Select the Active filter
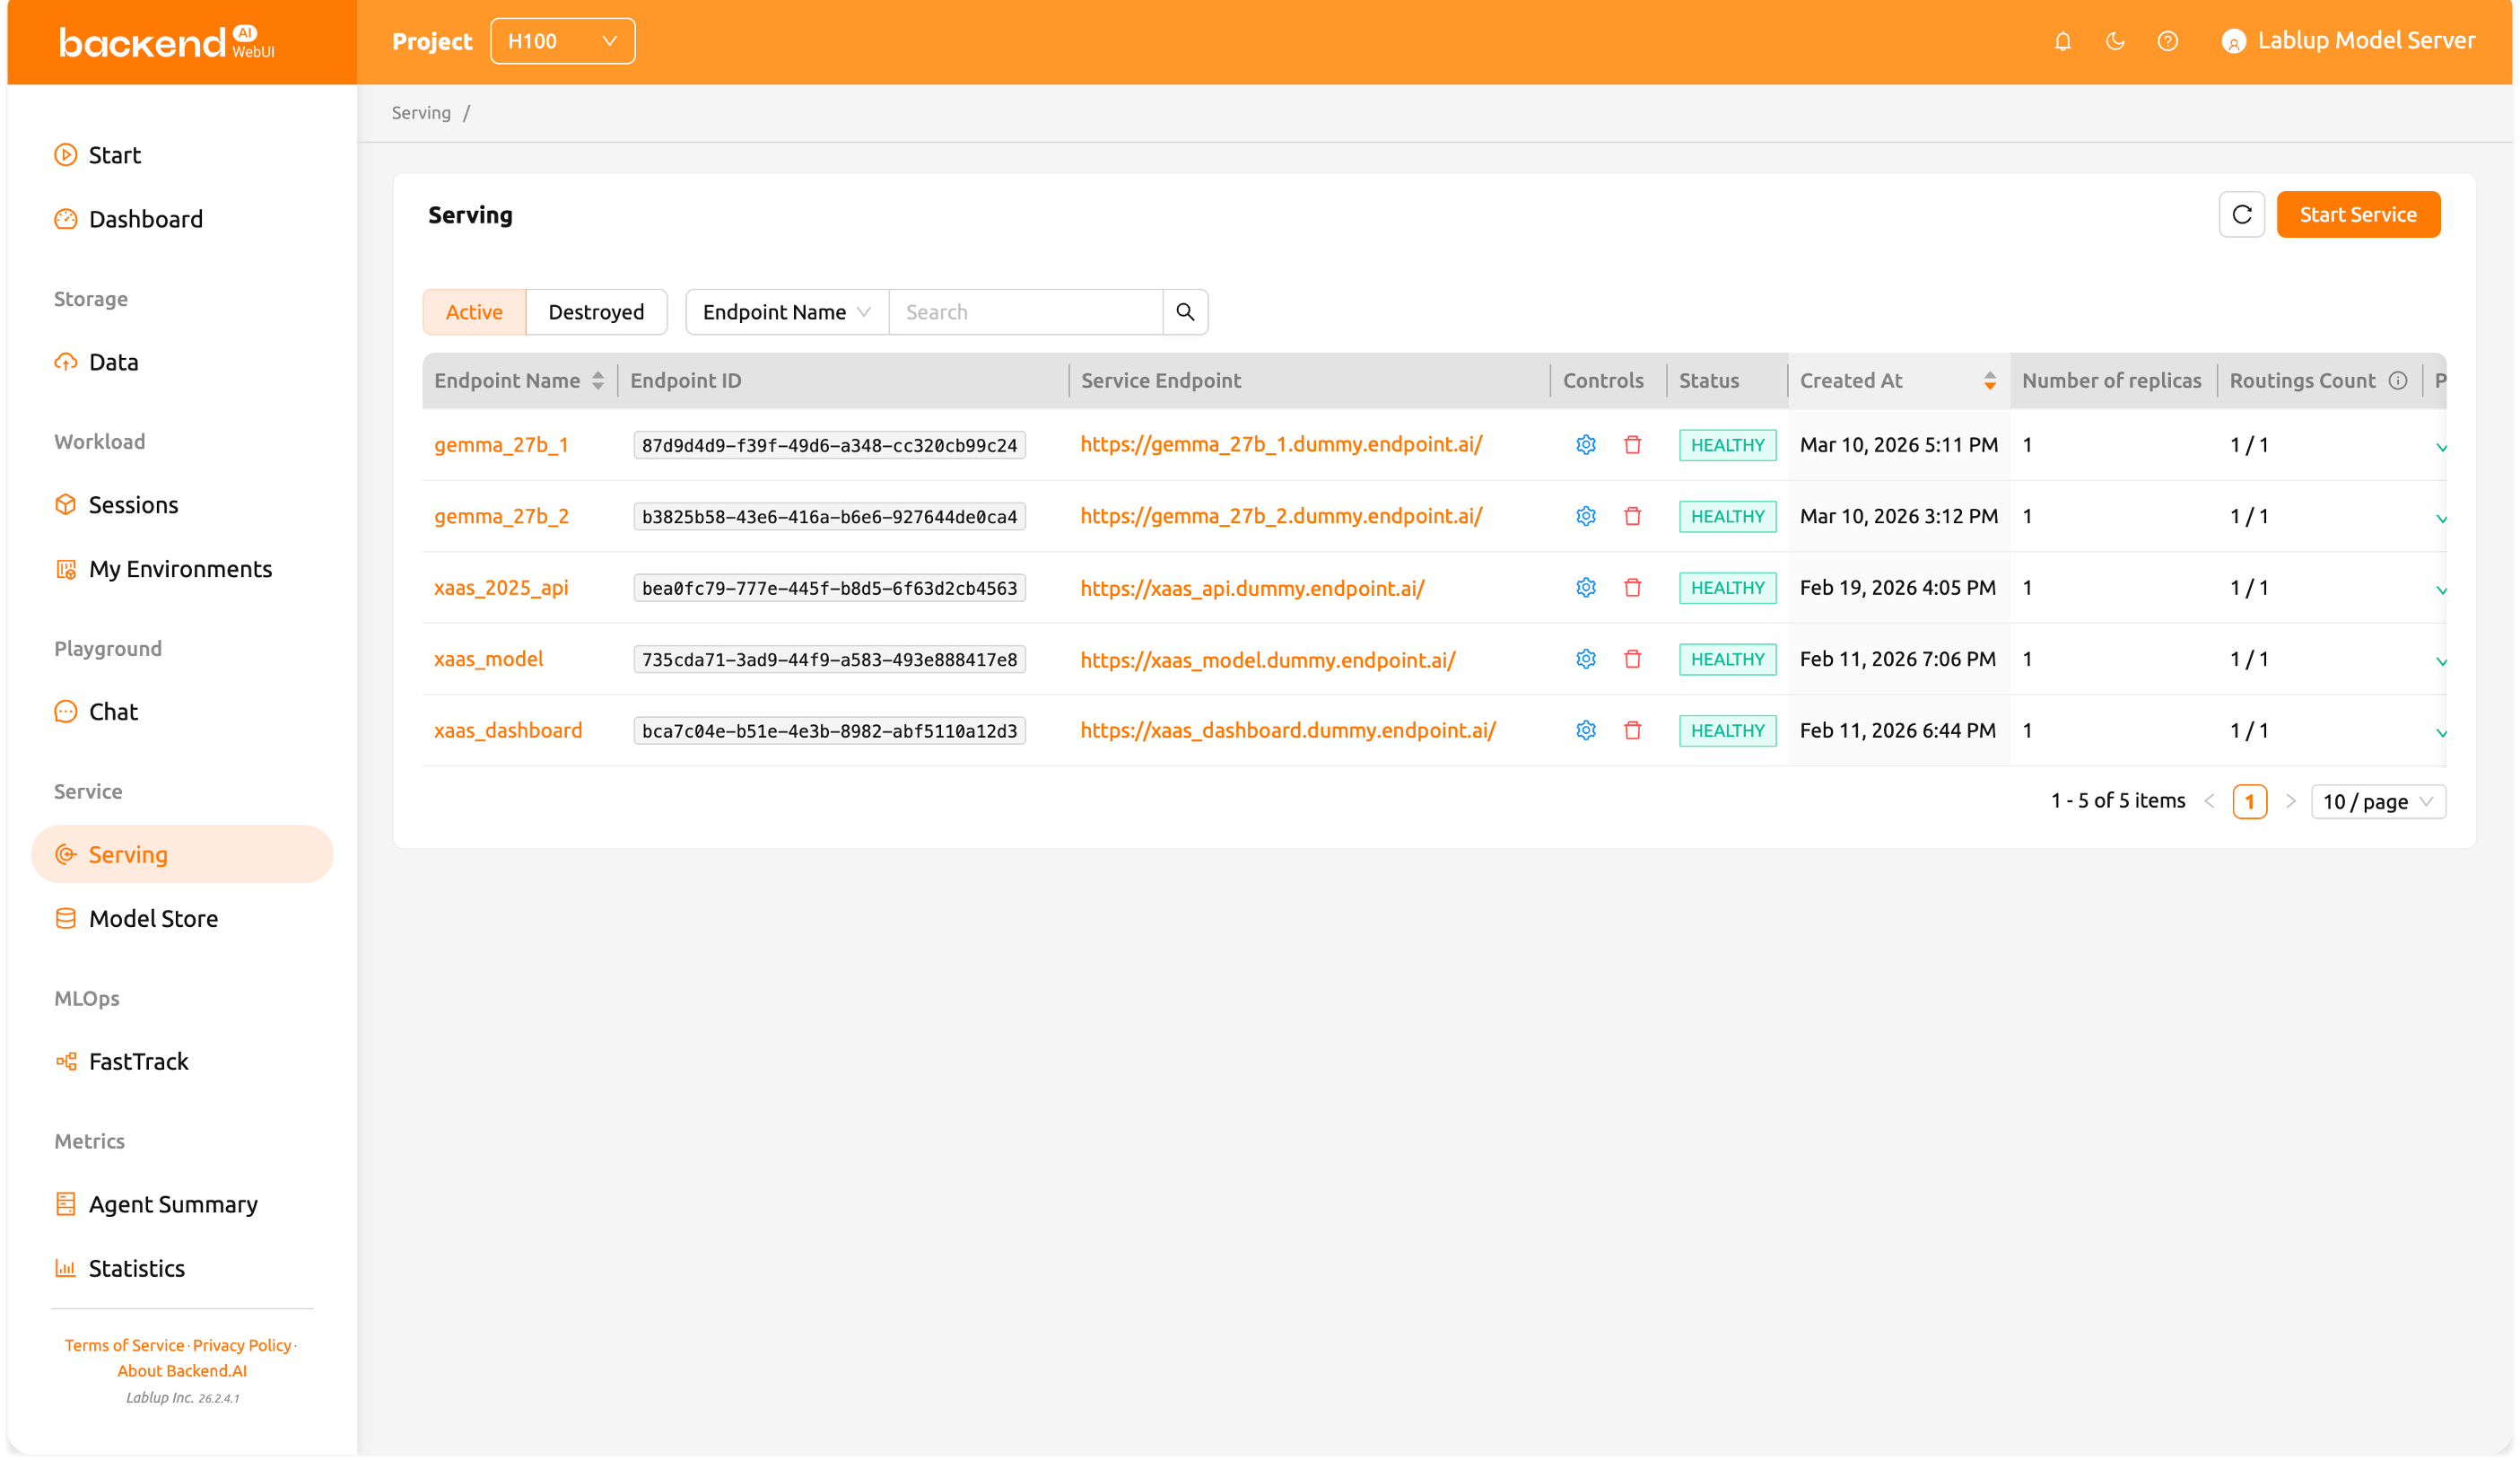 point(474,312)
